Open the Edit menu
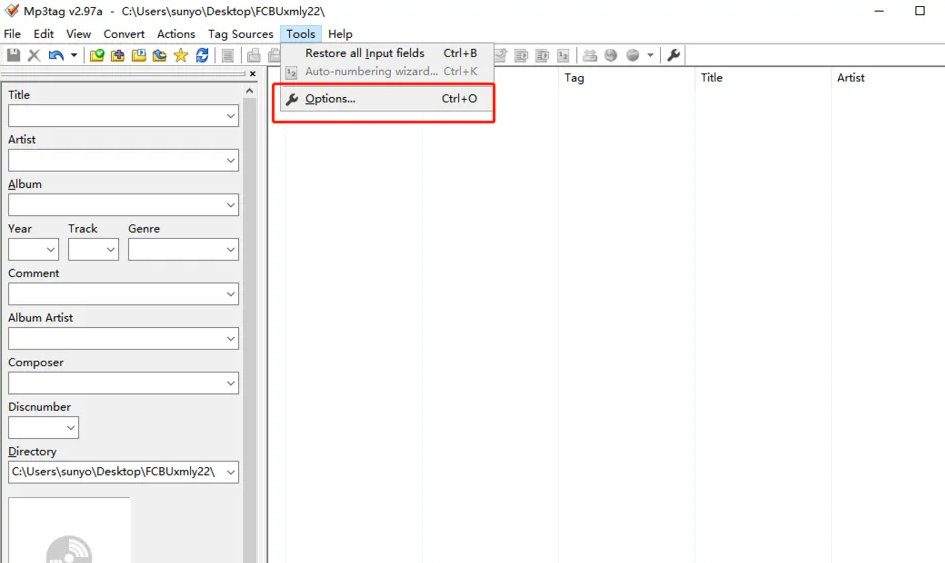Viewport: 945px width, 563px height. point(43,34)
